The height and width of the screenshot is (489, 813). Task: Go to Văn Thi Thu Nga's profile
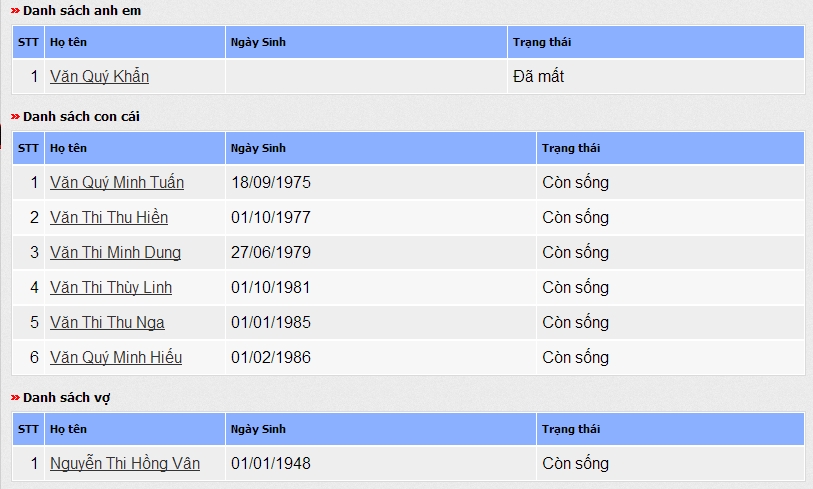[107, 322]
